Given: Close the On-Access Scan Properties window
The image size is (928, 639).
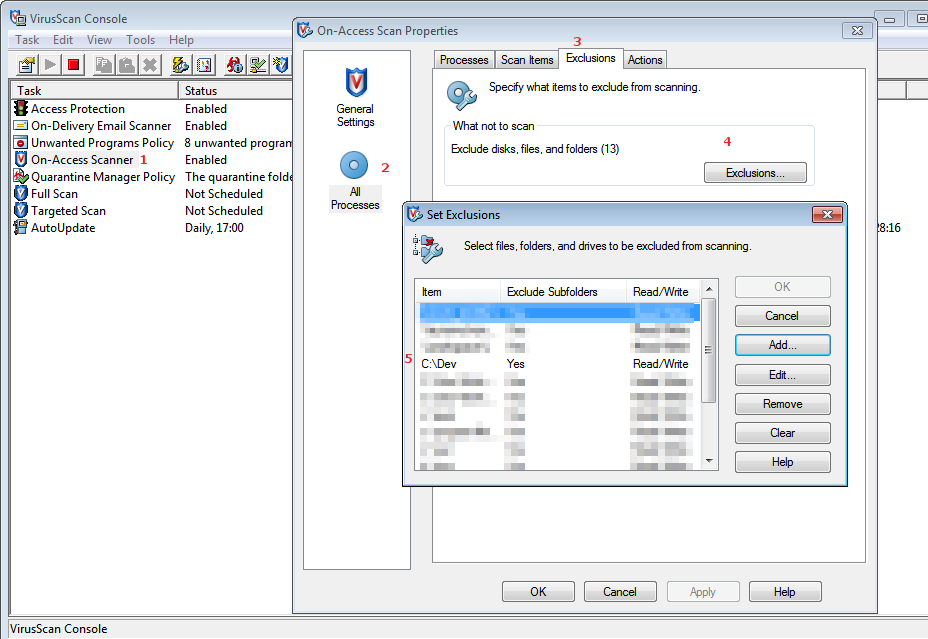Looking at the screenshot, I should pos(857,30).
